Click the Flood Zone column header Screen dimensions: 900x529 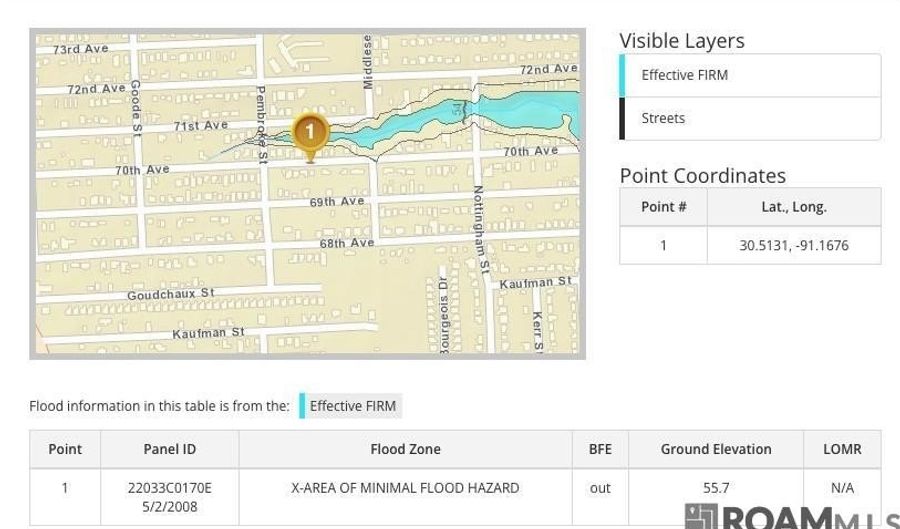[405, 449]
